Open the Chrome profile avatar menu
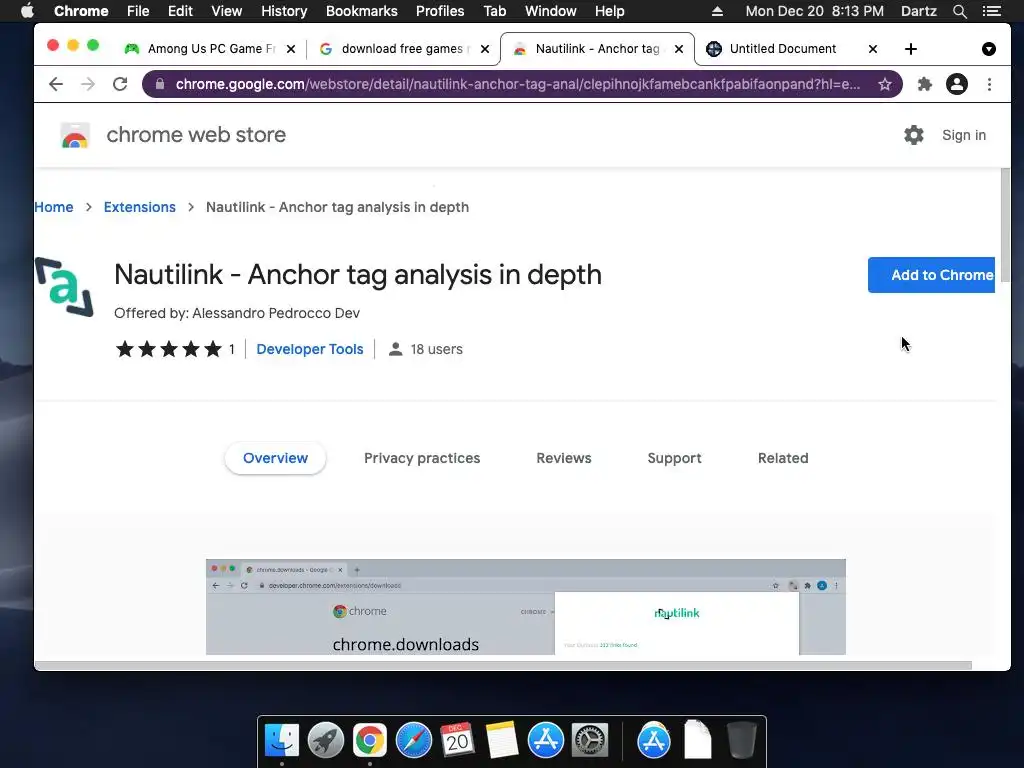Screen dimensions: 1024x768 click(957, 84)
